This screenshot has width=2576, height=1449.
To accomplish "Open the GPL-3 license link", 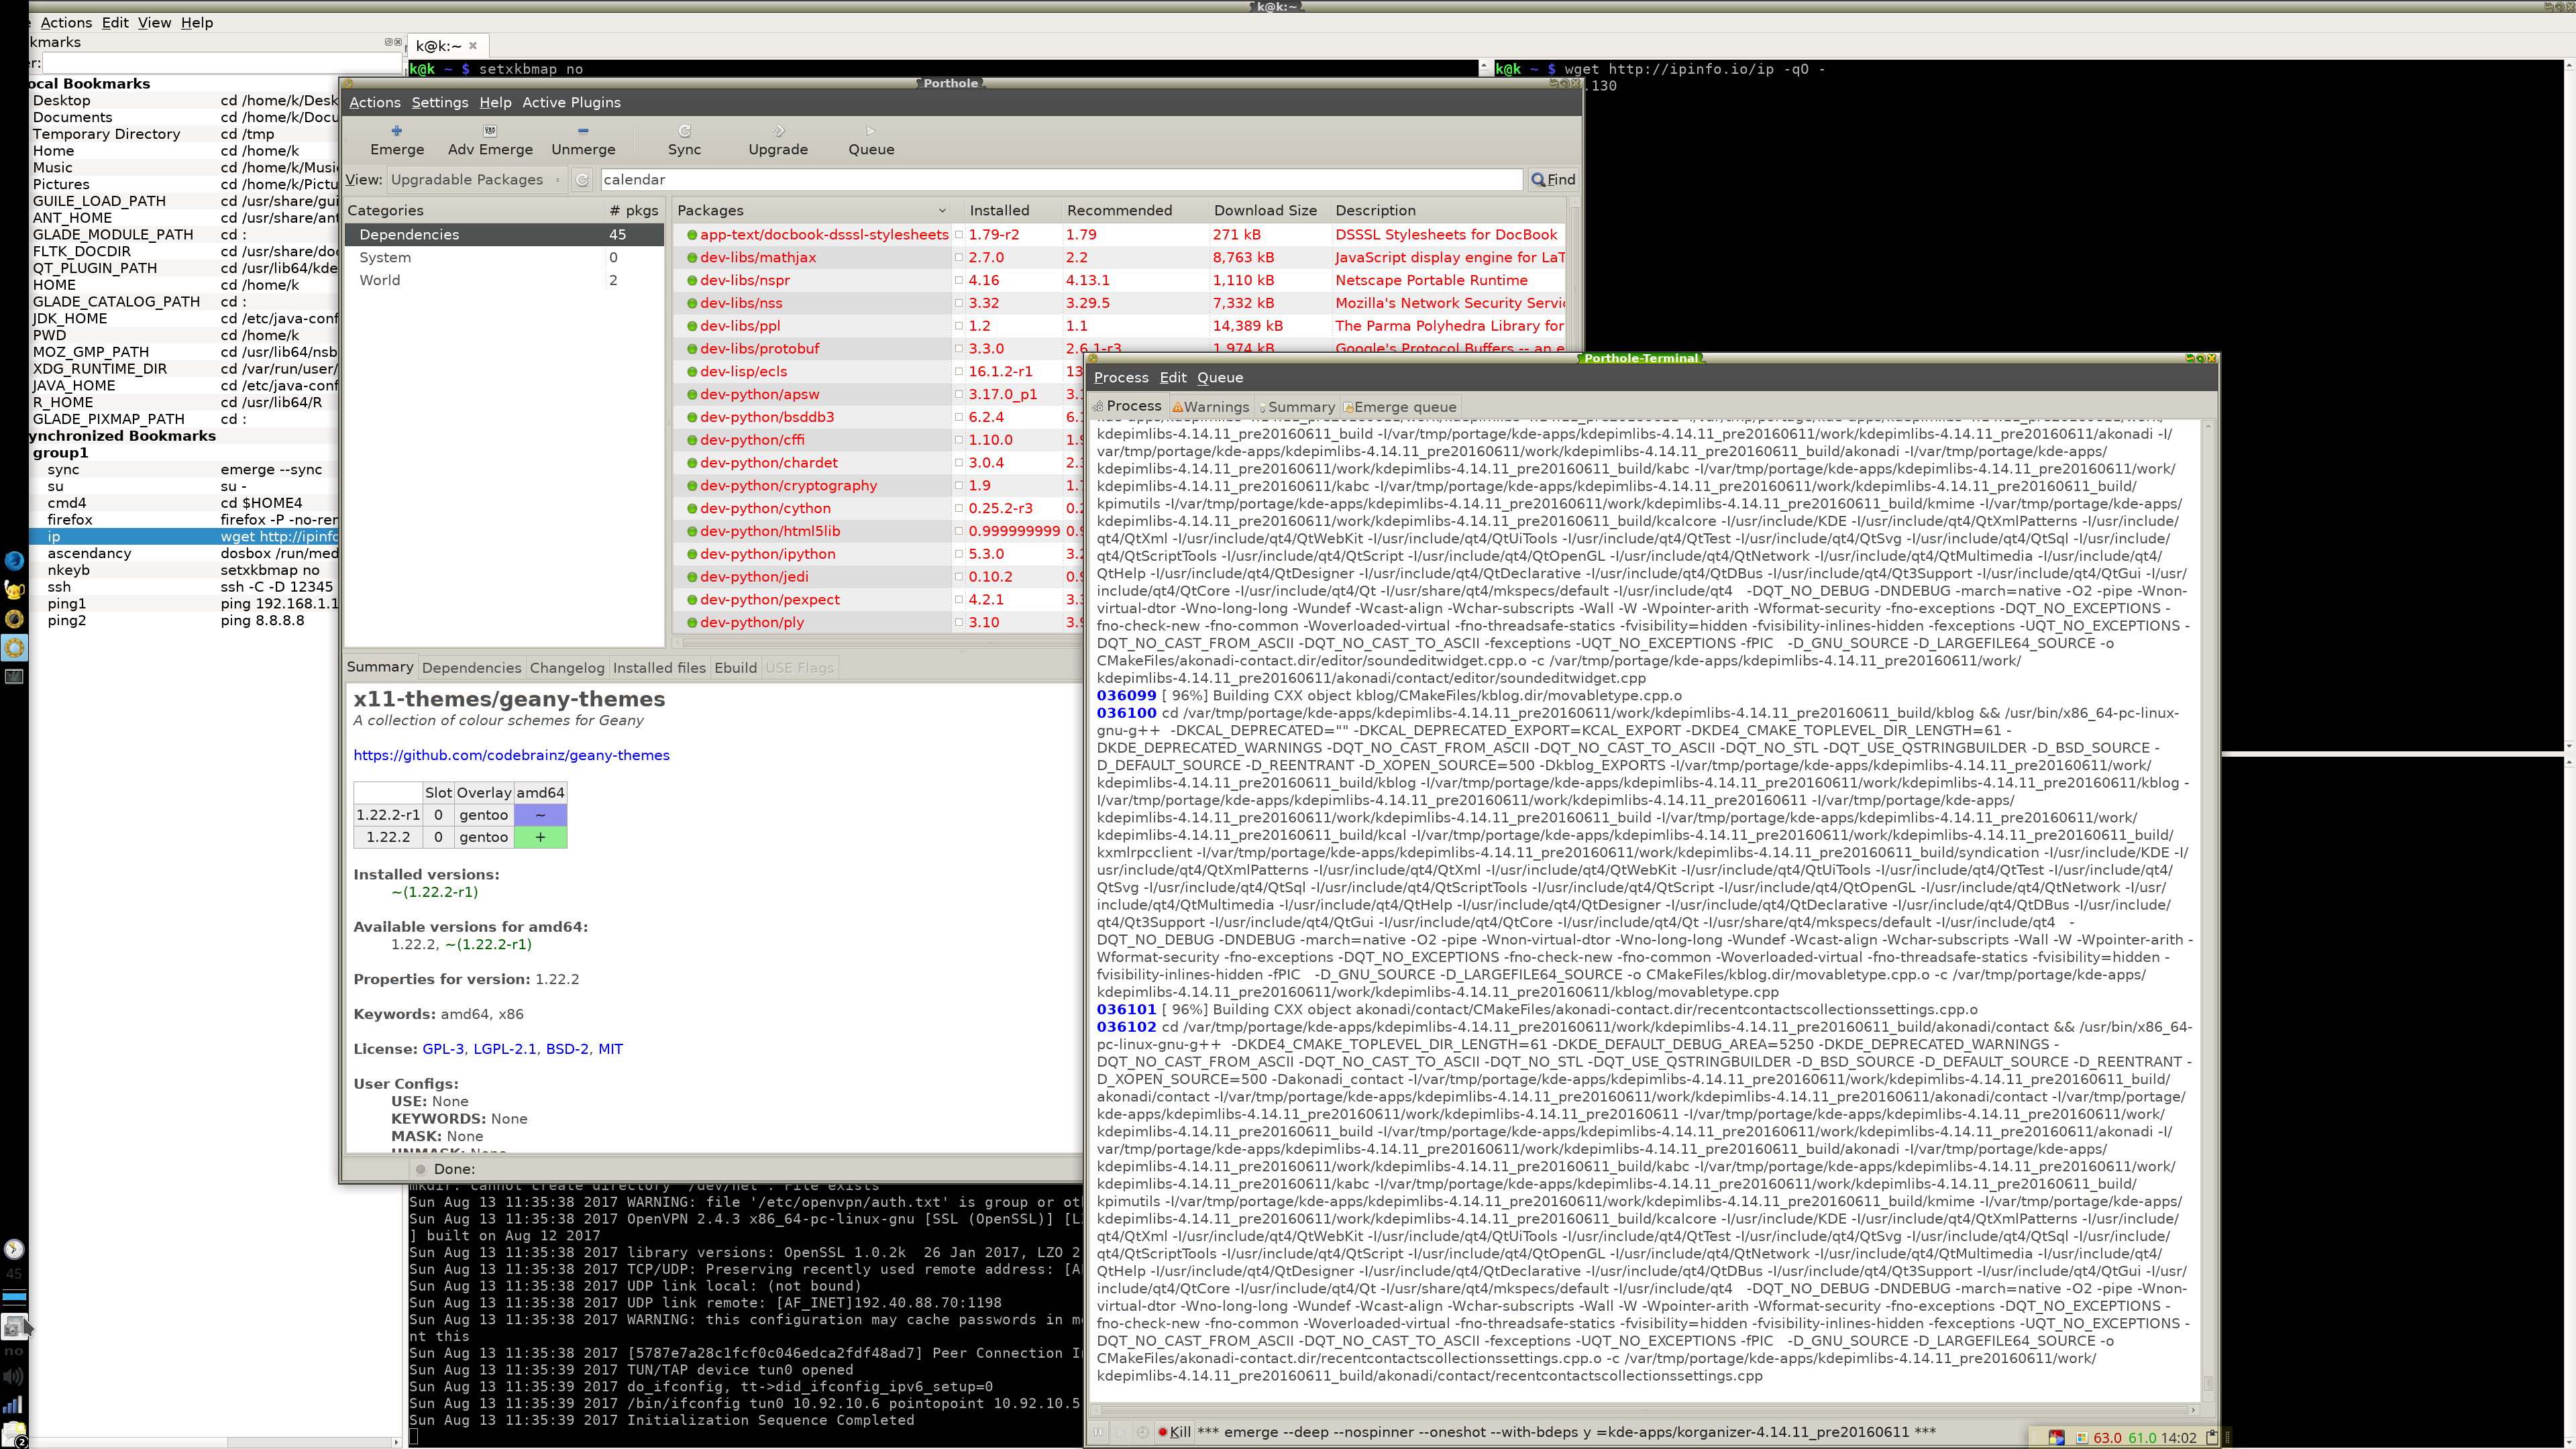I will point(443,1049).
